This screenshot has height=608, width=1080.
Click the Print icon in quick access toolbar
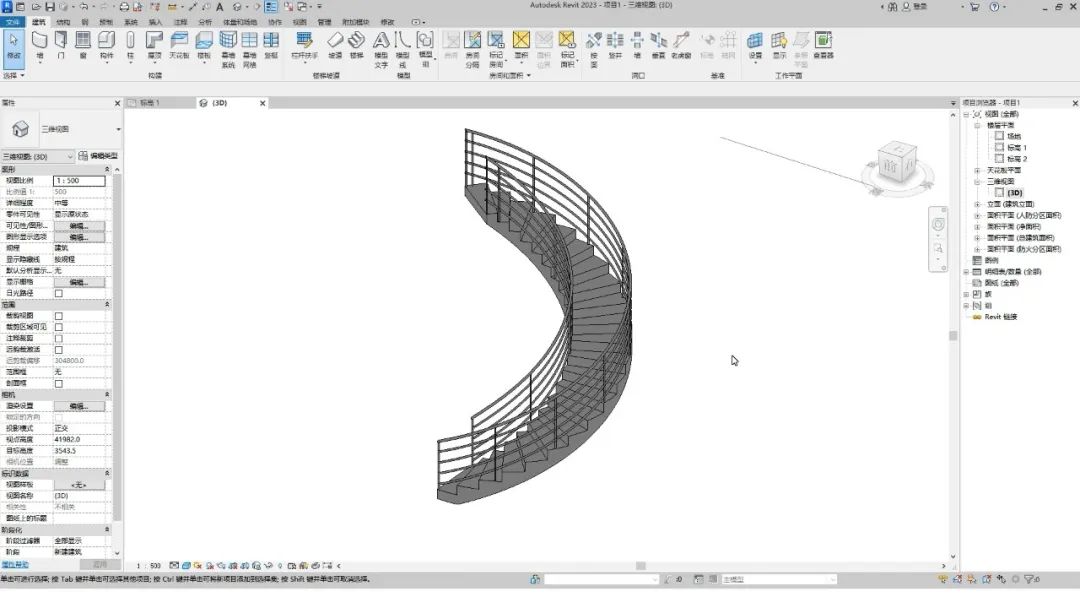tap(124, 7)
